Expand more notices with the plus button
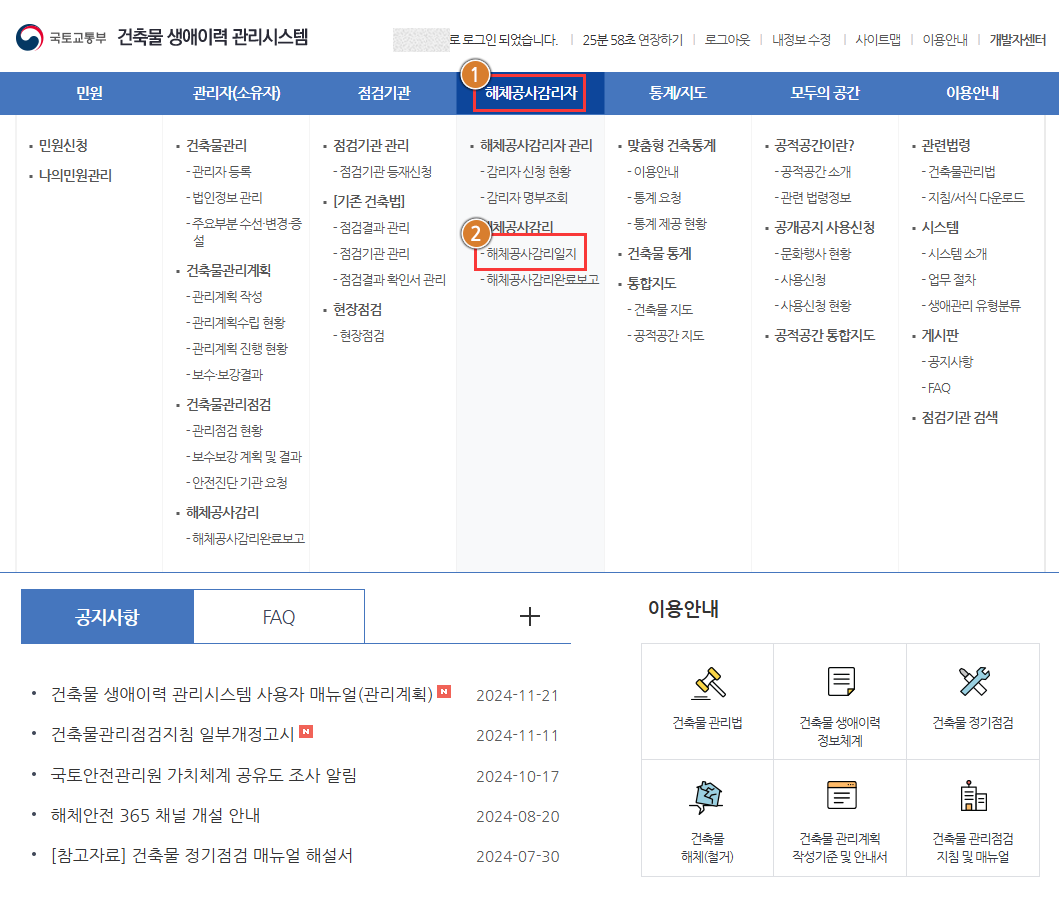The height and width of the screenshot is (910, 1059). (x=530, y=615)
